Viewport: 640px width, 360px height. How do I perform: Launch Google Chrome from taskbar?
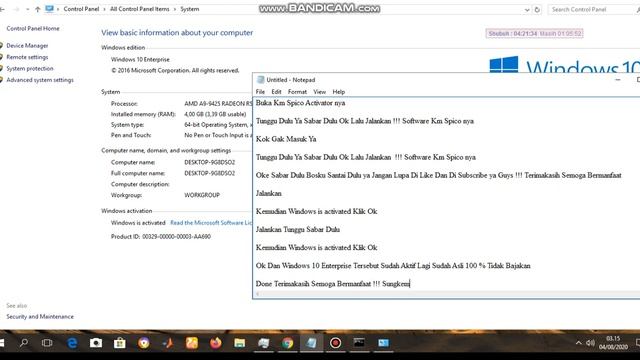[x=288, y=343]
